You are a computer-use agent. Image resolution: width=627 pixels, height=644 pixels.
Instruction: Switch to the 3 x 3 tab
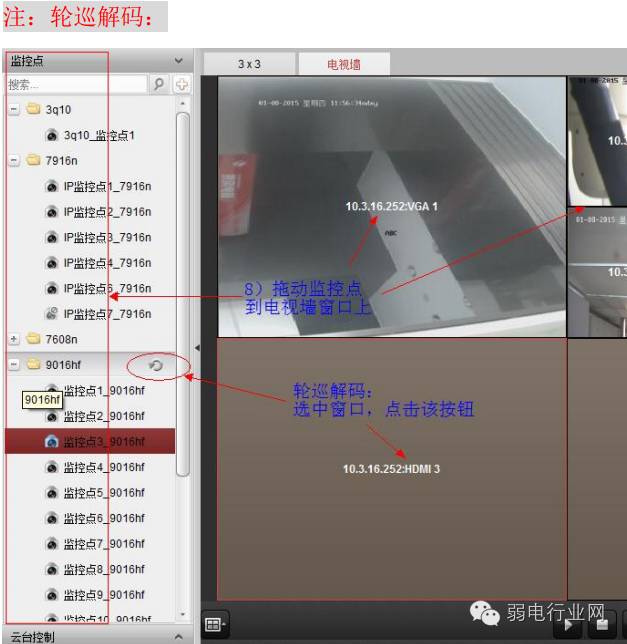249,64
